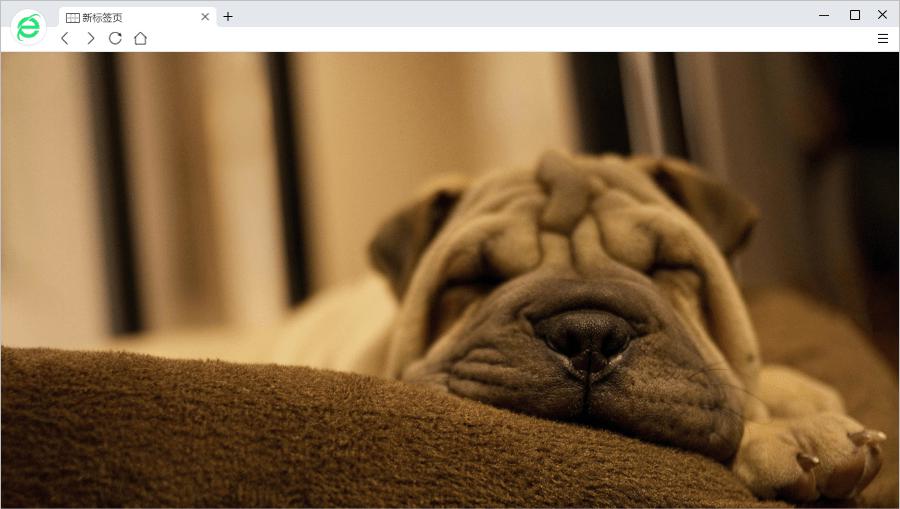The image size is (900, 509).
Task: Maximize the browser window
Action: pos(854,15)
